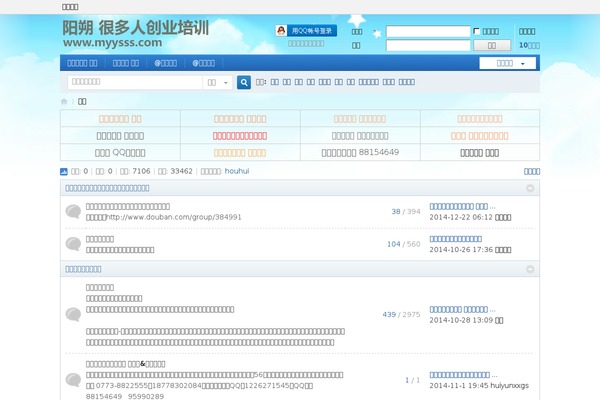Open last post link above 2014-10-26 17:36

(x=455, y=239)
